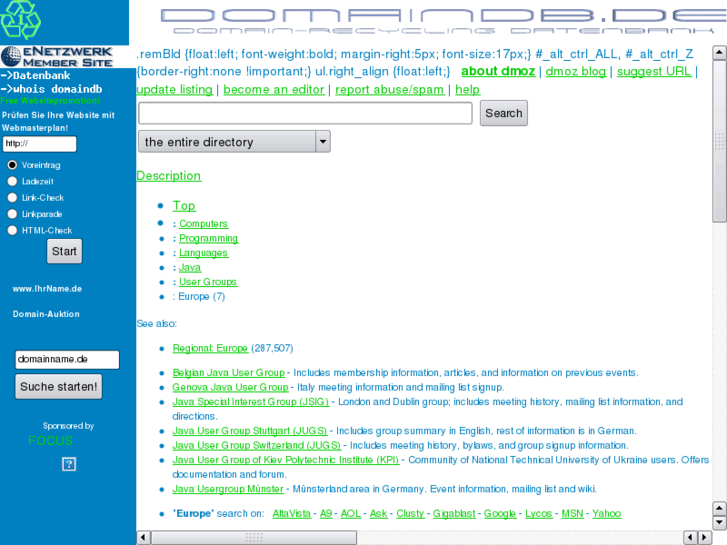Open Java Special Interest Group (JSIG) link
The height and width of the screenshot is (545, 727).
pos(251,402)
